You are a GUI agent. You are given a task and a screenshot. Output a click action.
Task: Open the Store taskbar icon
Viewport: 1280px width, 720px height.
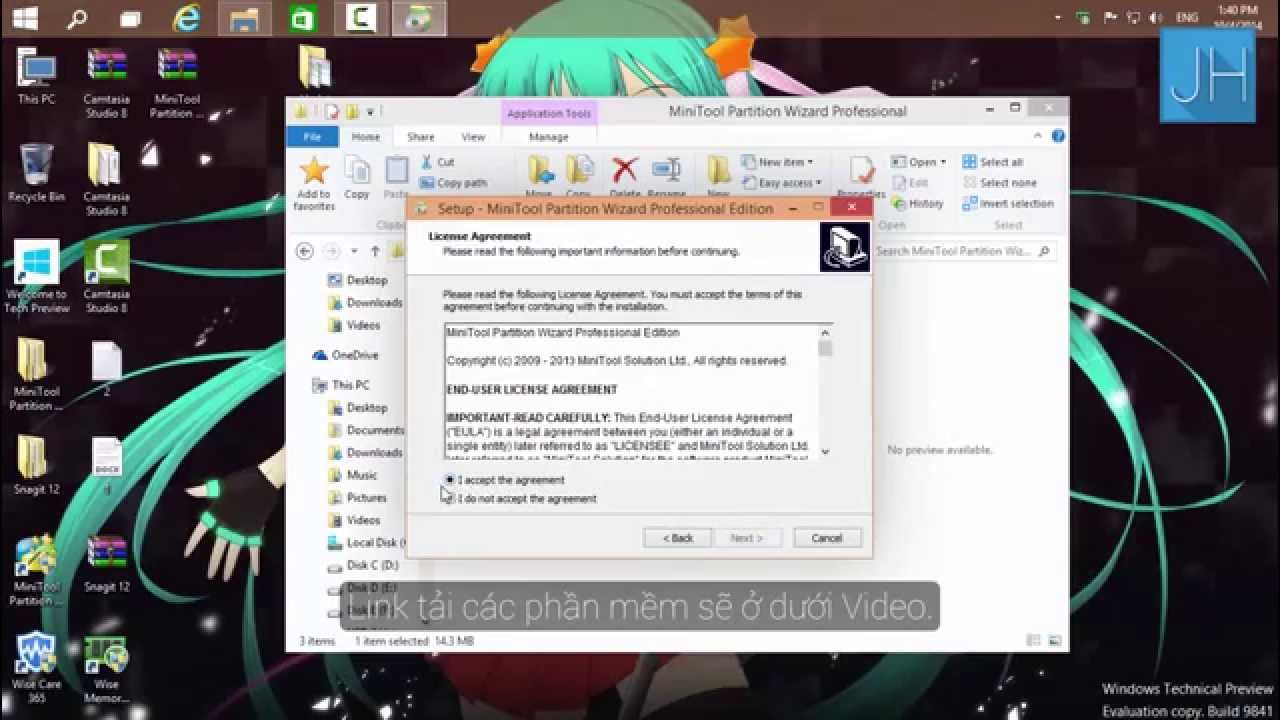point(303,17)
